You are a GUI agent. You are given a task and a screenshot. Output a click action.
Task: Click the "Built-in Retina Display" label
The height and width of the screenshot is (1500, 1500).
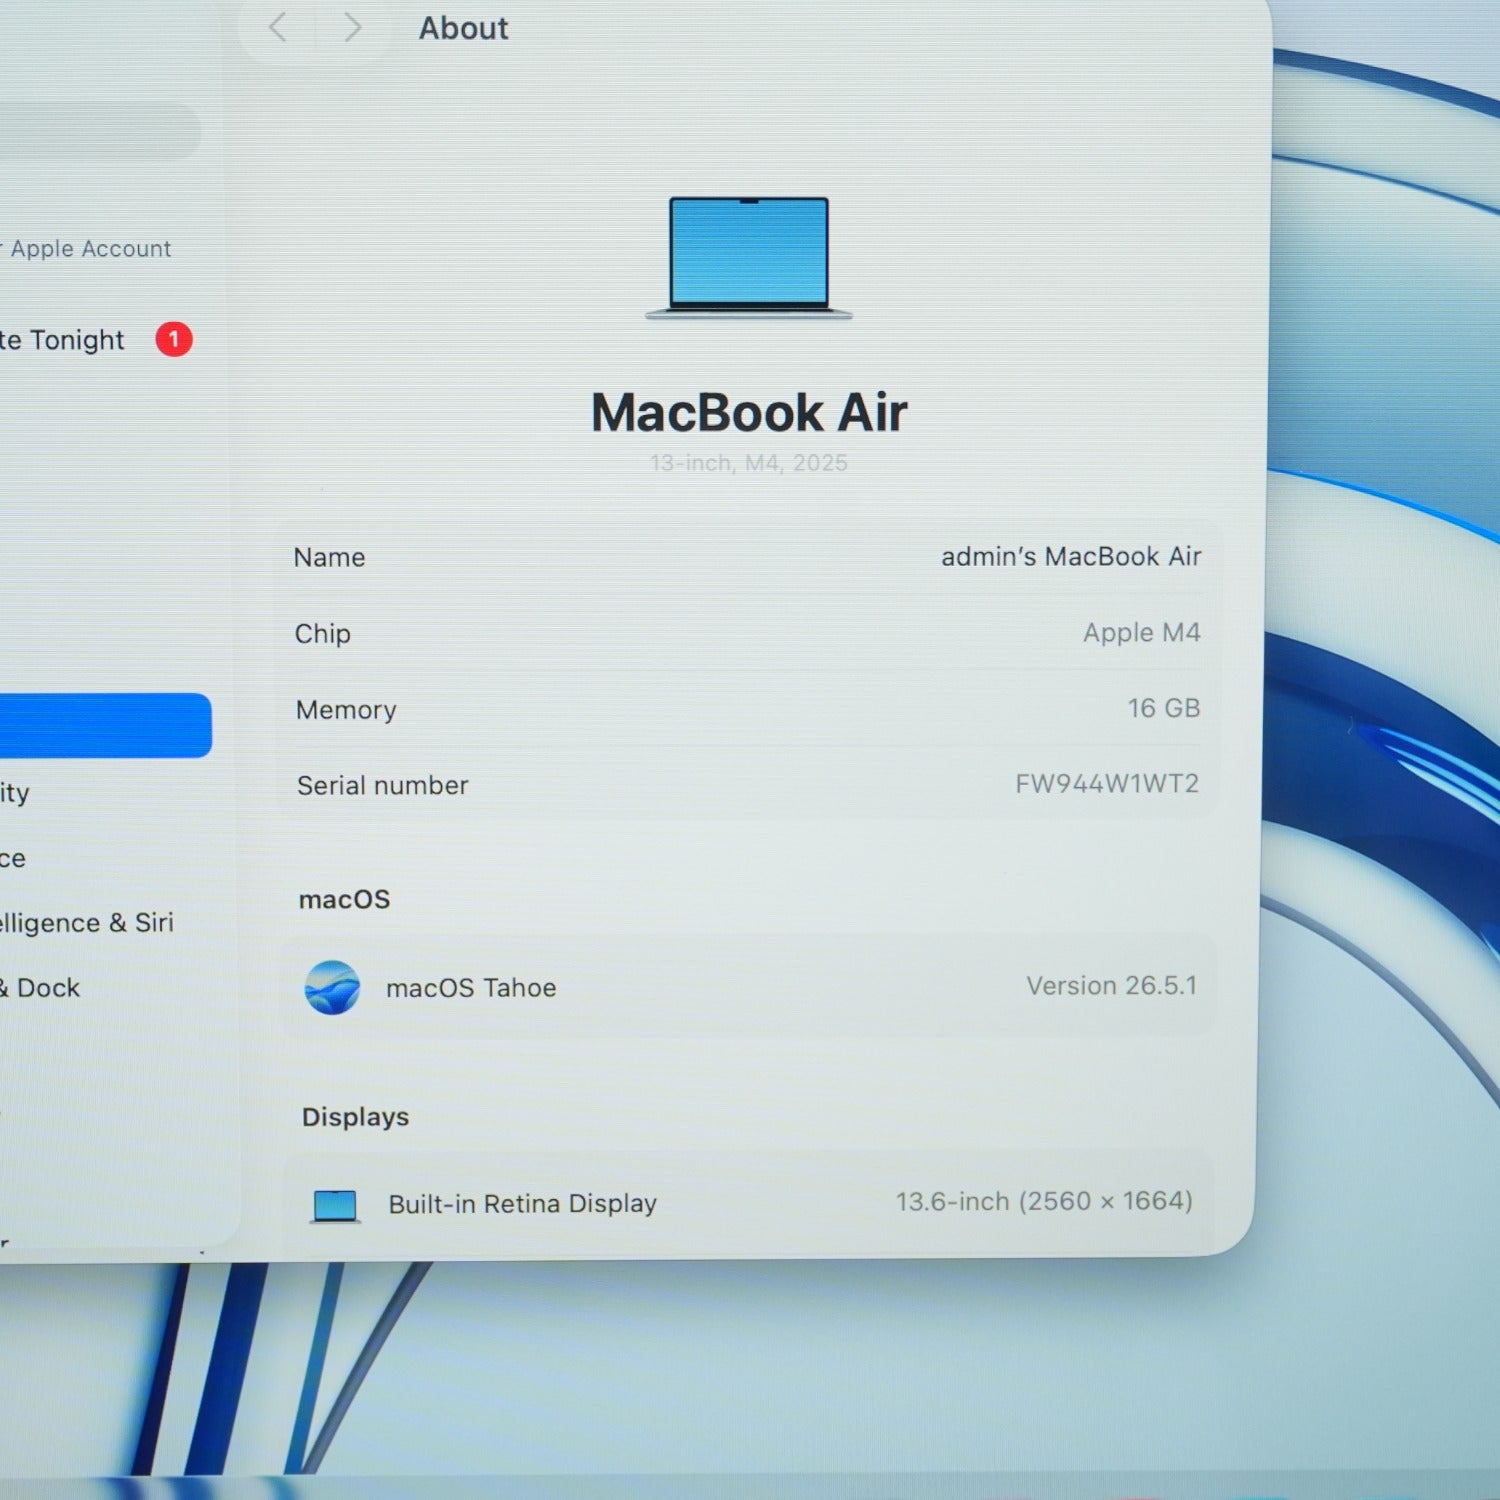point(523,1204)
